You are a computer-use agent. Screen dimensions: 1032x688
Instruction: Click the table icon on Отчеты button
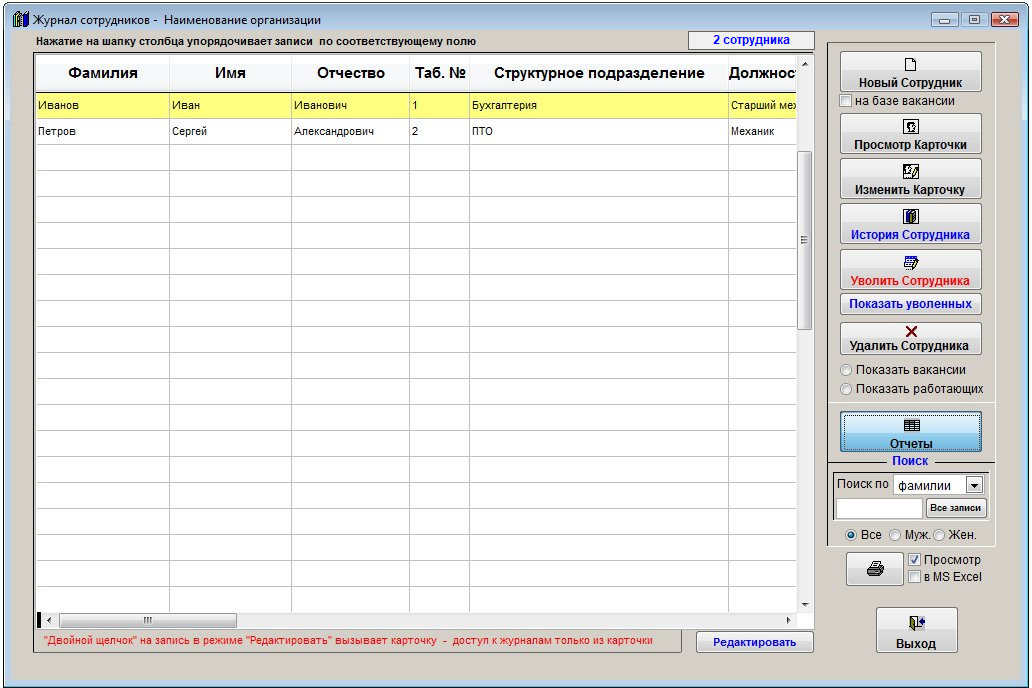pyautogui.click(x=911, y=425)
